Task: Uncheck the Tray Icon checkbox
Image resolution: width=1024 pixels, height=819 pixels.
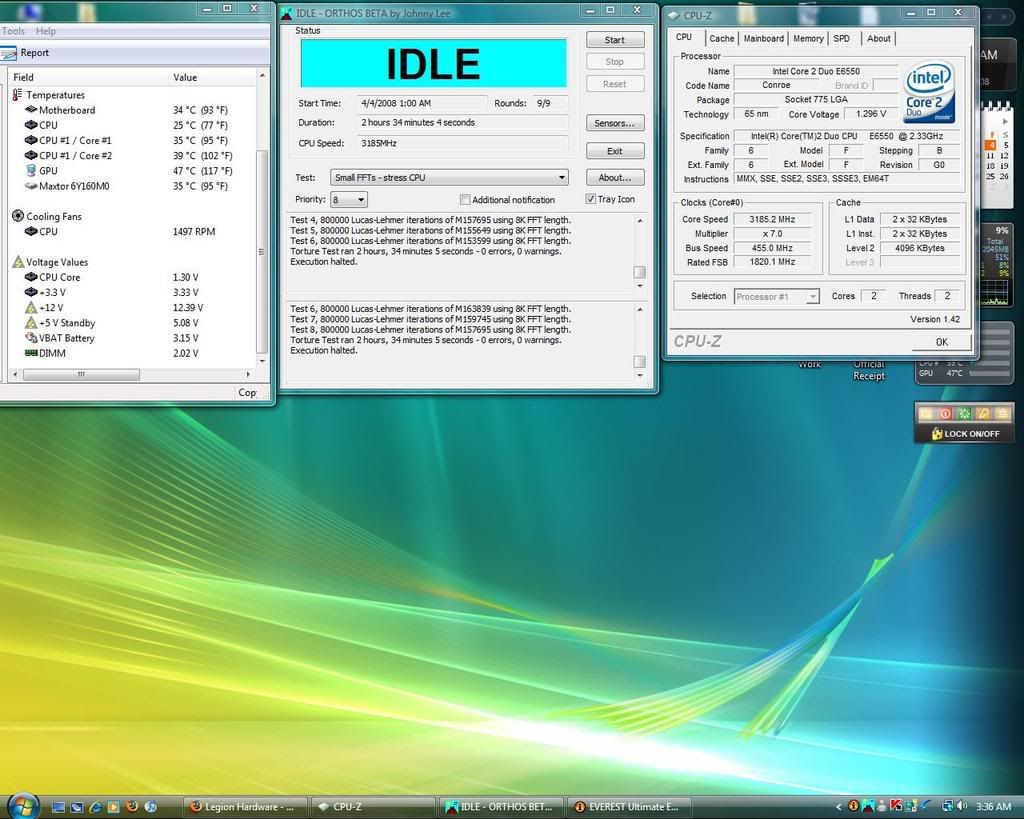Action: coord(591,199)
